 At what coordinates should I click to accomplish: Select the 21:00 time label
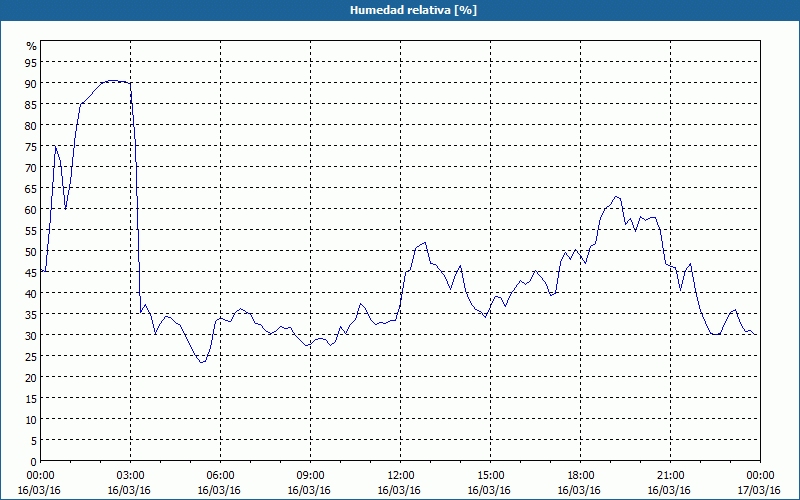click(670, 476)
